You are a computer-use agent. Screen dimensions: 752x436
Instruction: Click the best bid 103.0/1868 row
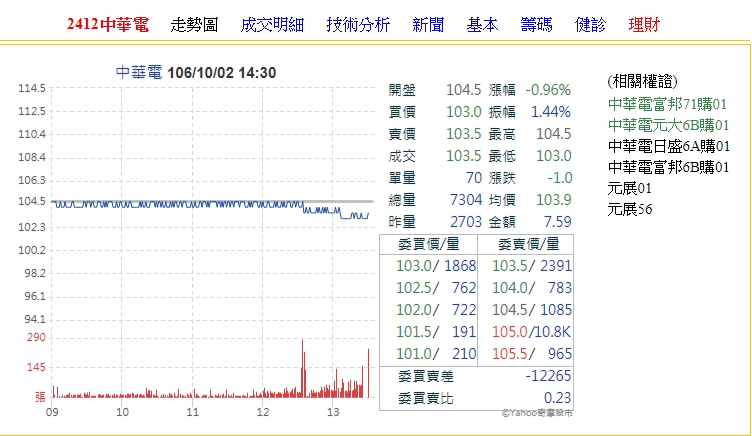pyautogui.click(x=427, y=265)
